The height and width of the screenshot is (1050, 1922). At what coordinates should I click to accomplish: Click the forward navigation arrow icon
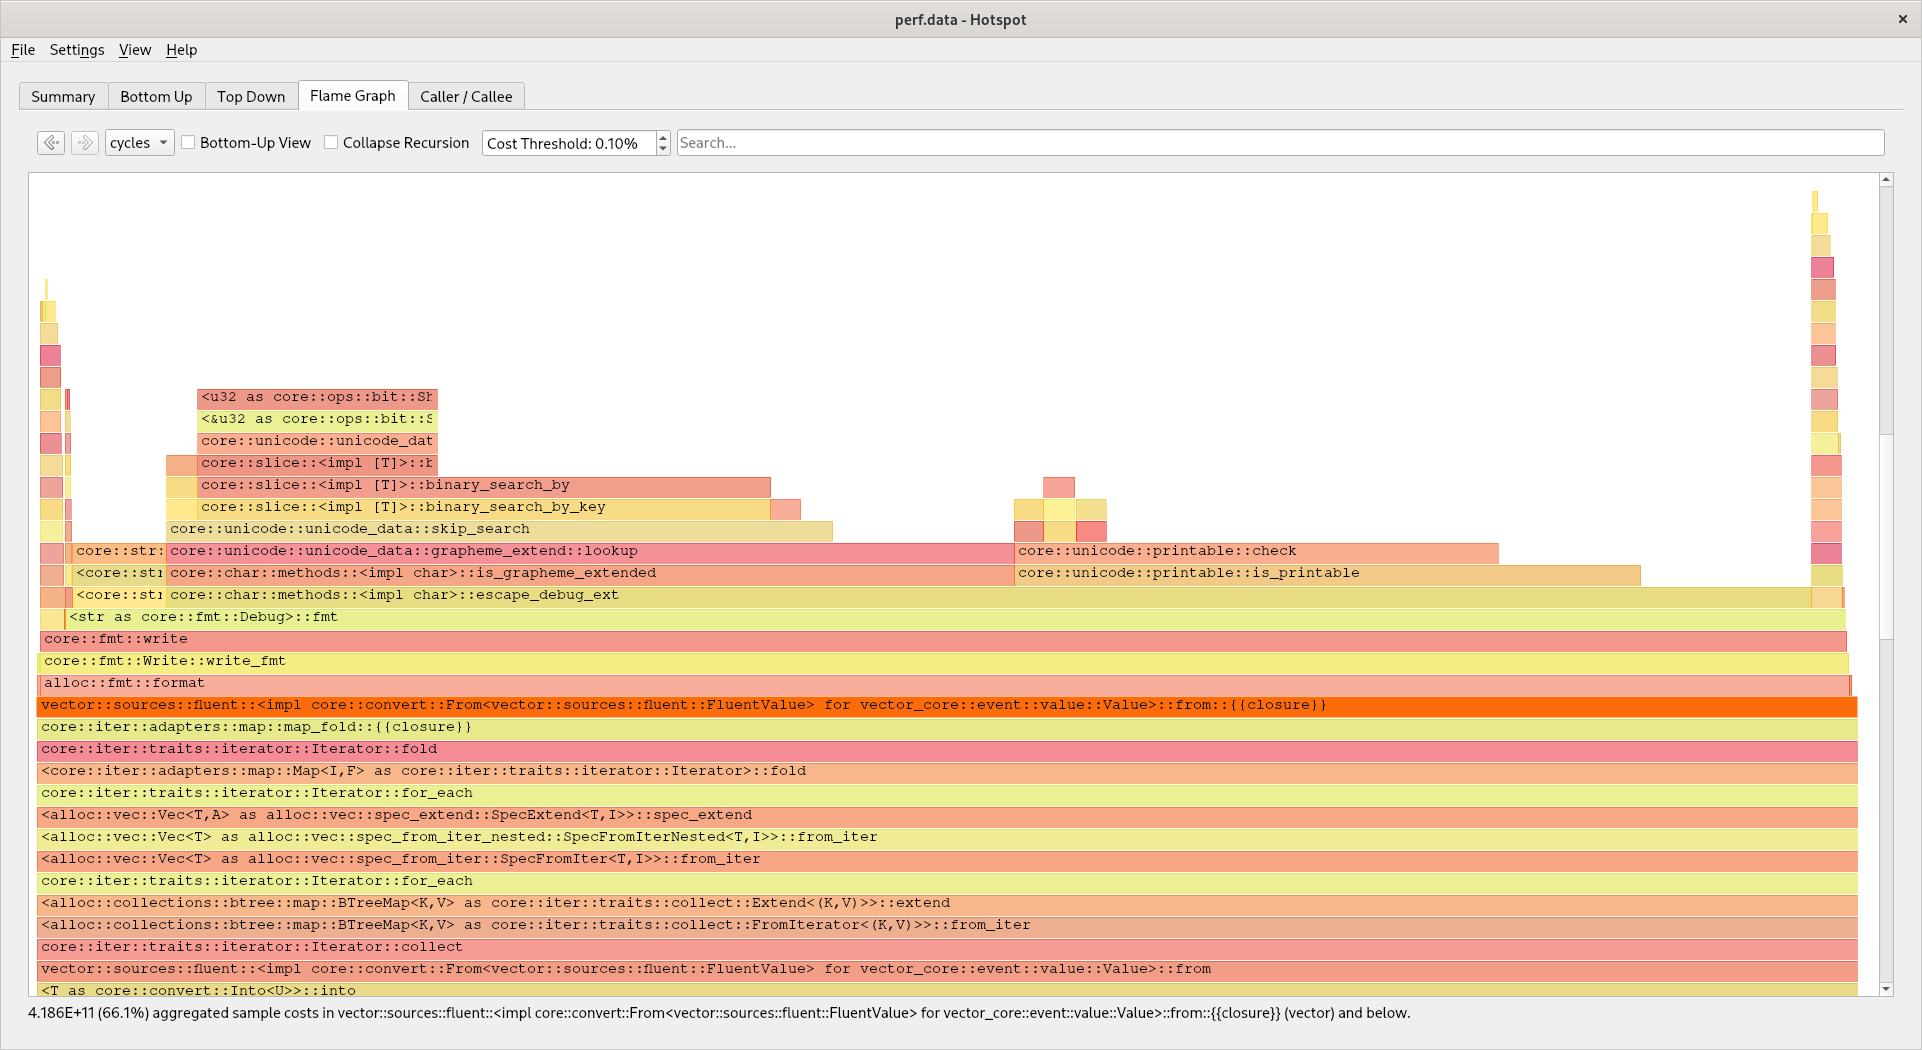[x=85, y=142]
